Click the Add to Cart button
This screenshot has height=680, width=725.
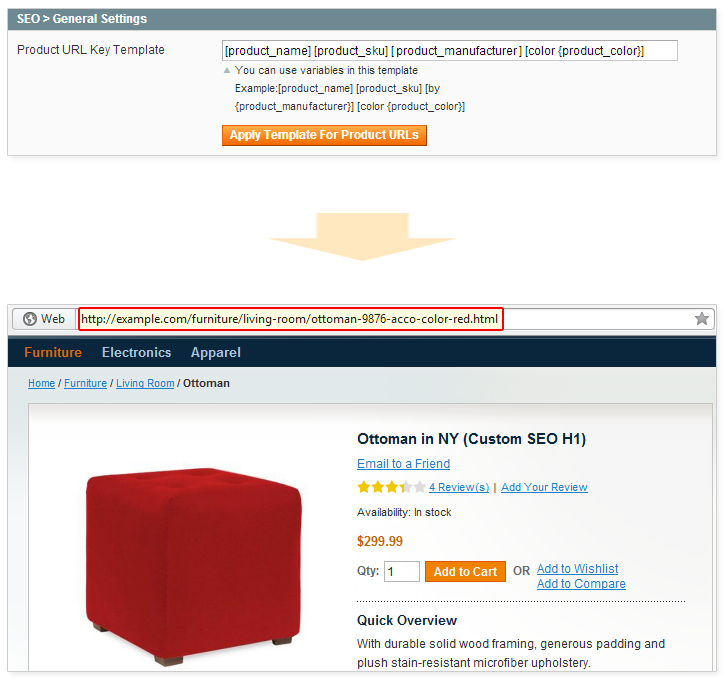(465, 571)
